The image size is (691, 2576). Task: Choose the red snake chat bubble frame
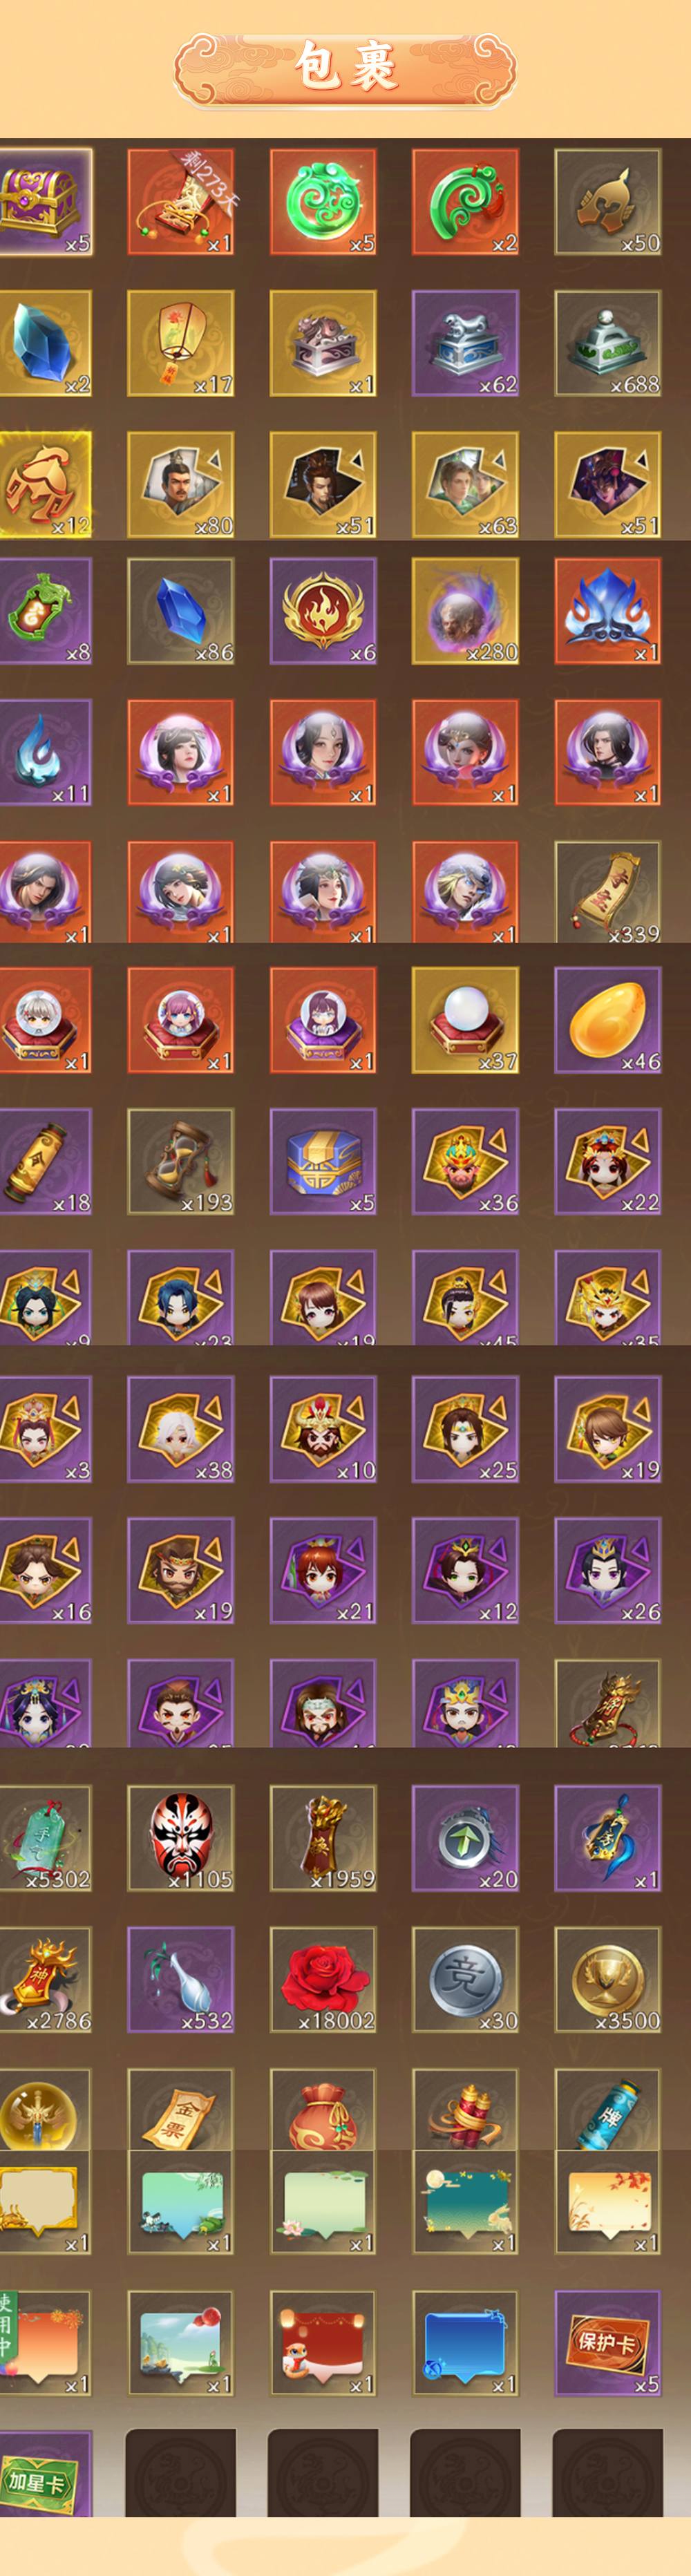[323, 2343]
